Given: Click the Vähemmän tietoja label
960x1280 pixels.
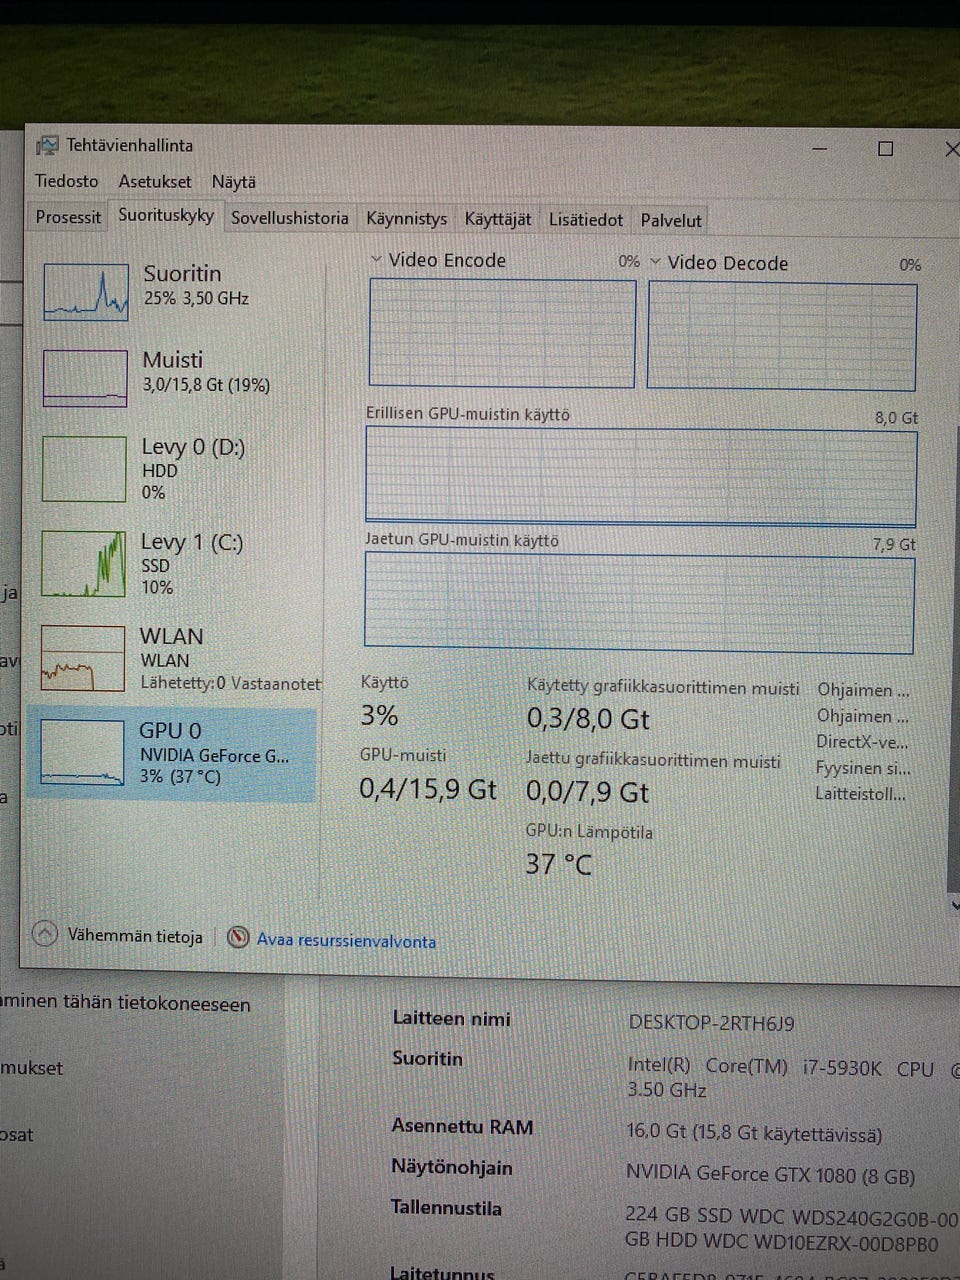Looking at the screenshot, I should pos(135,936).
